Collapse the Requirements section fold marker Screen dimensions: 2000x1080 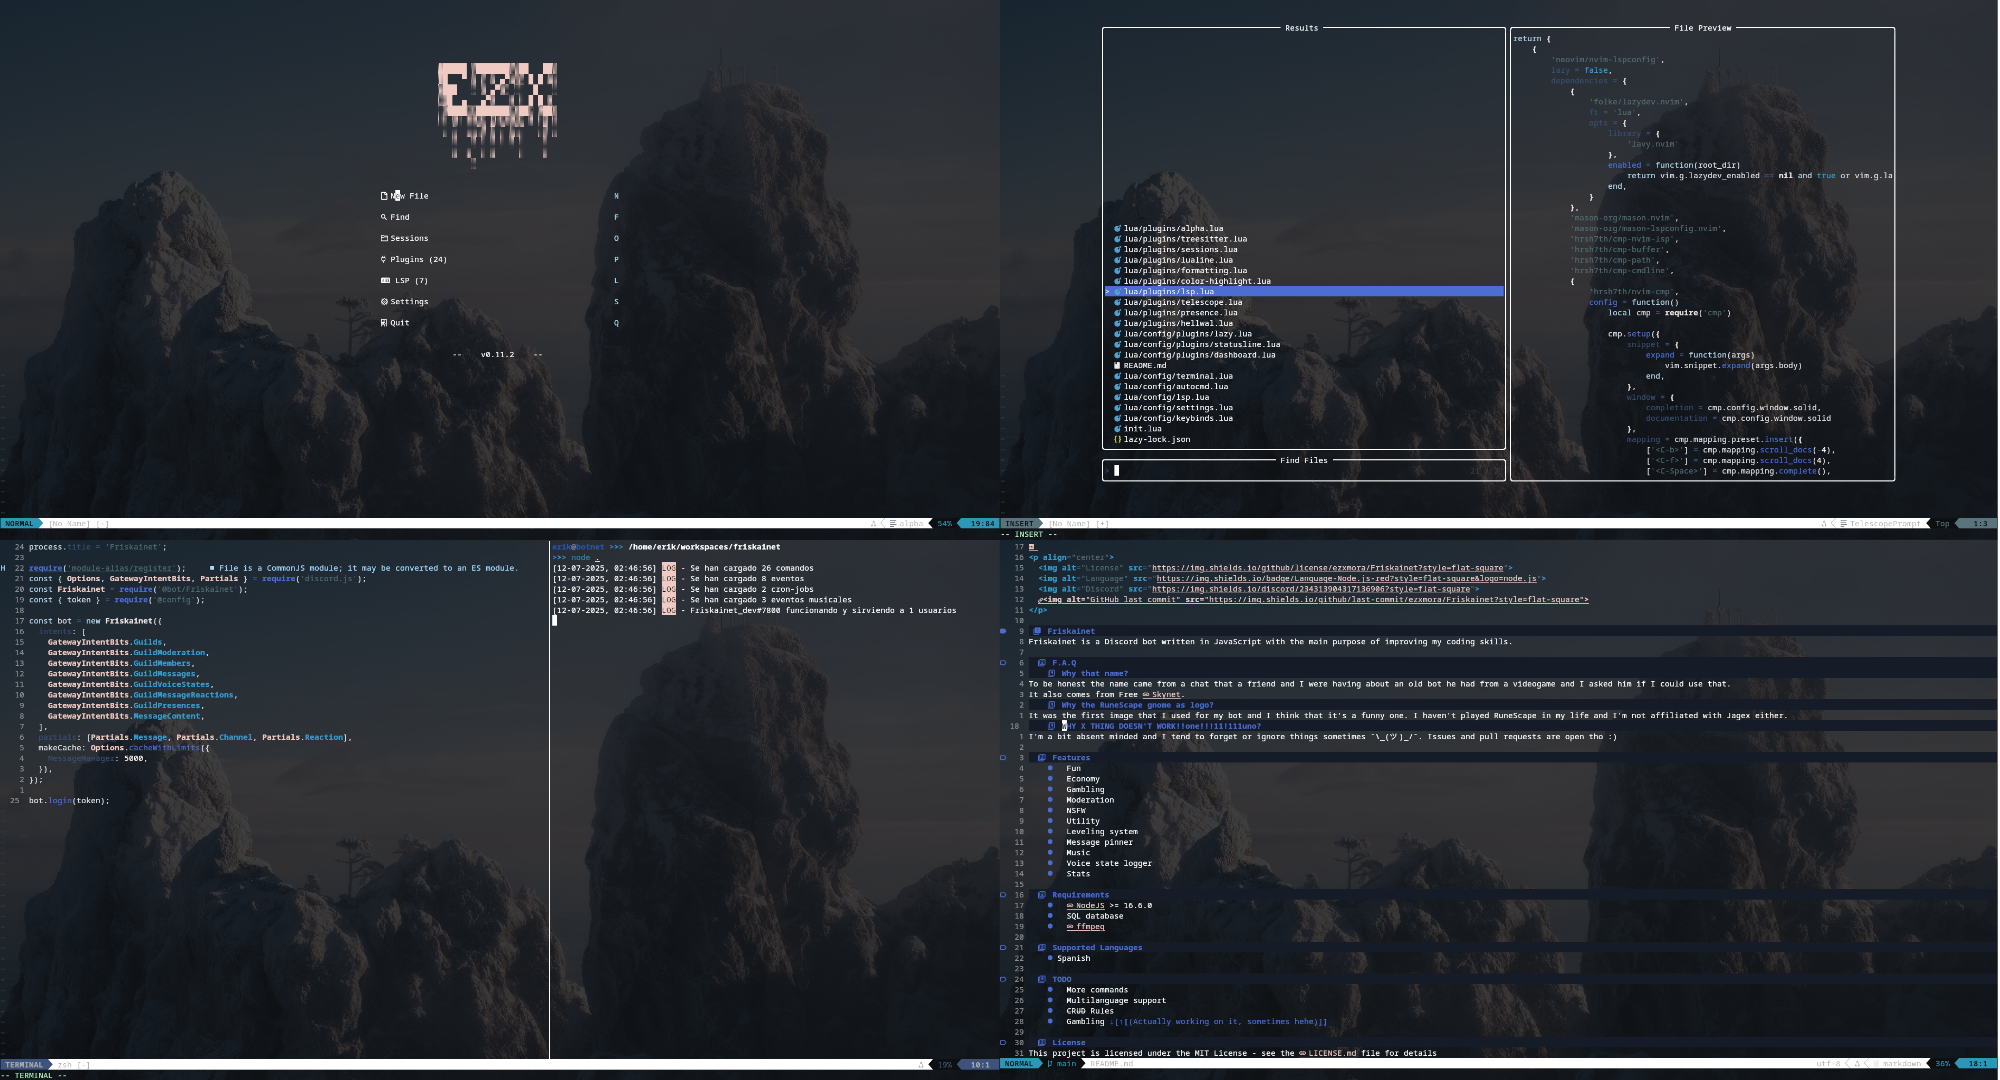(x=1003, y=895)
